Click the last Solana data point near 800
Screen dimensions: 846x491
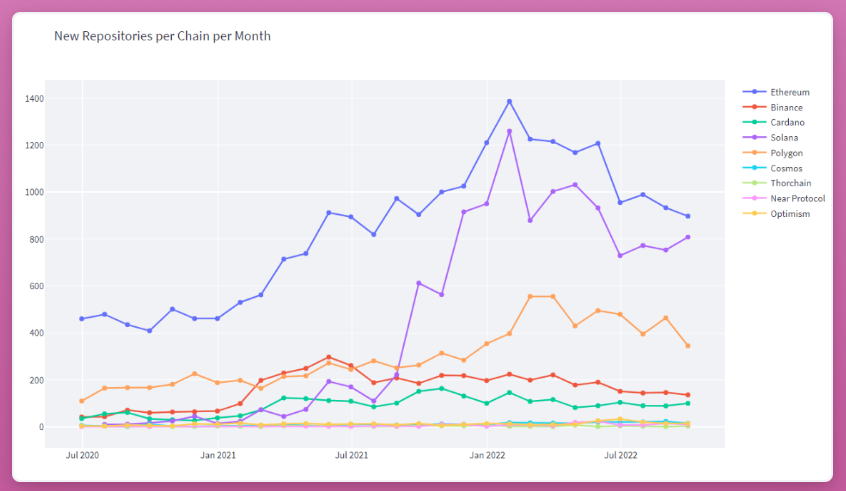tap(688, 237)
